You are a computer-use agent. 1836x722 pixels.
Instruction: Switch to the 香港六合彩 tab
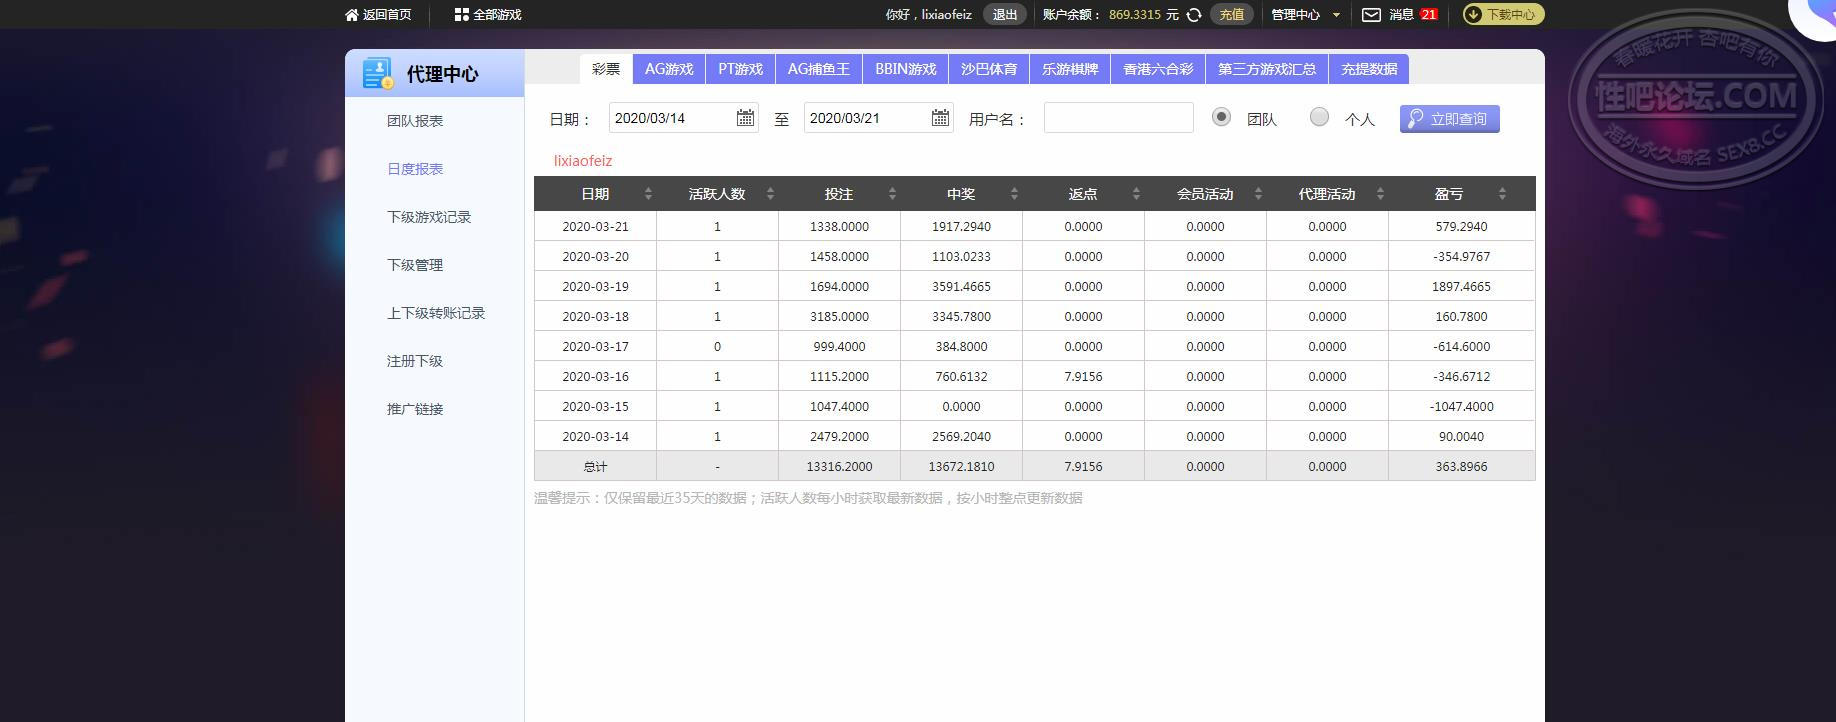(x=1158, y=69)
